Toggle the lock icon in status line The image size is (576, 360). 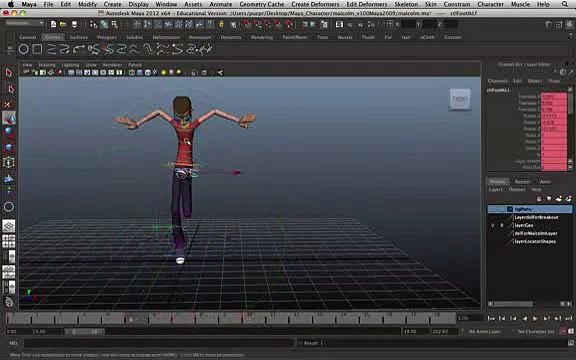221,24
